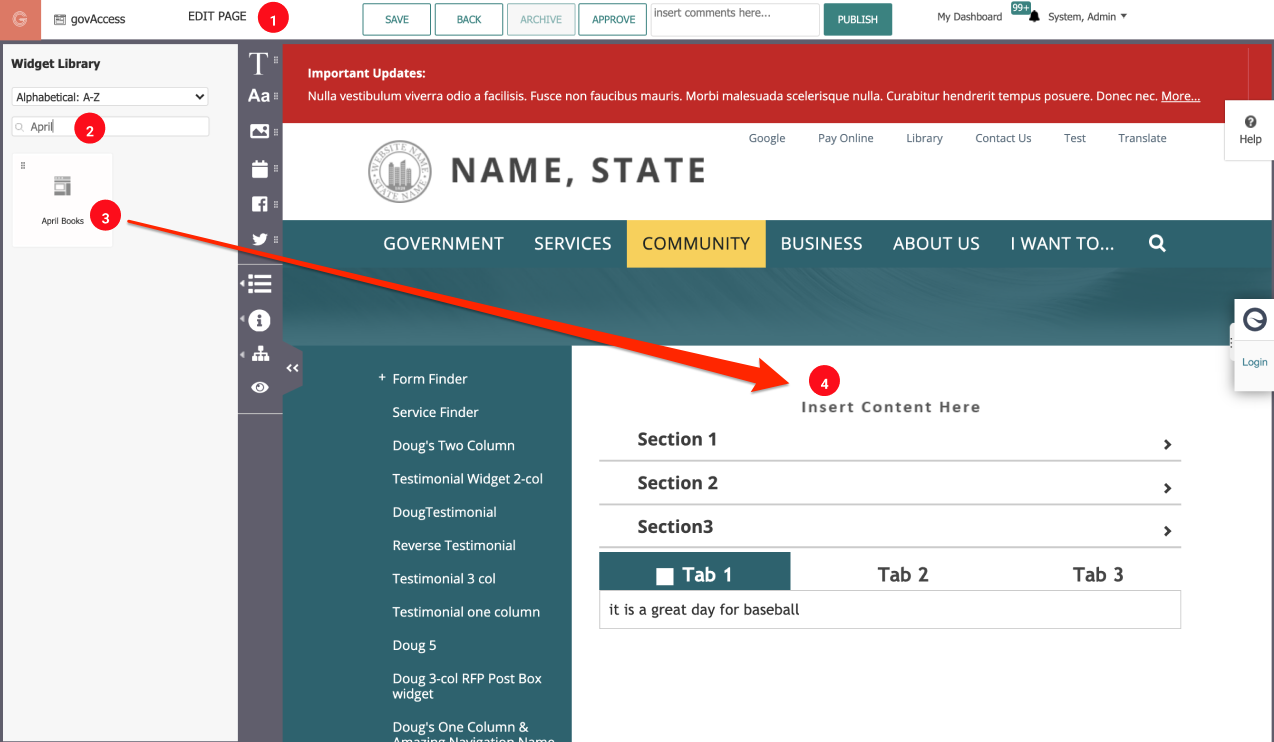Viewport: 1274px width, 742px height.
Task: Pick the calendar widget icon
Action: pos(259,168)
